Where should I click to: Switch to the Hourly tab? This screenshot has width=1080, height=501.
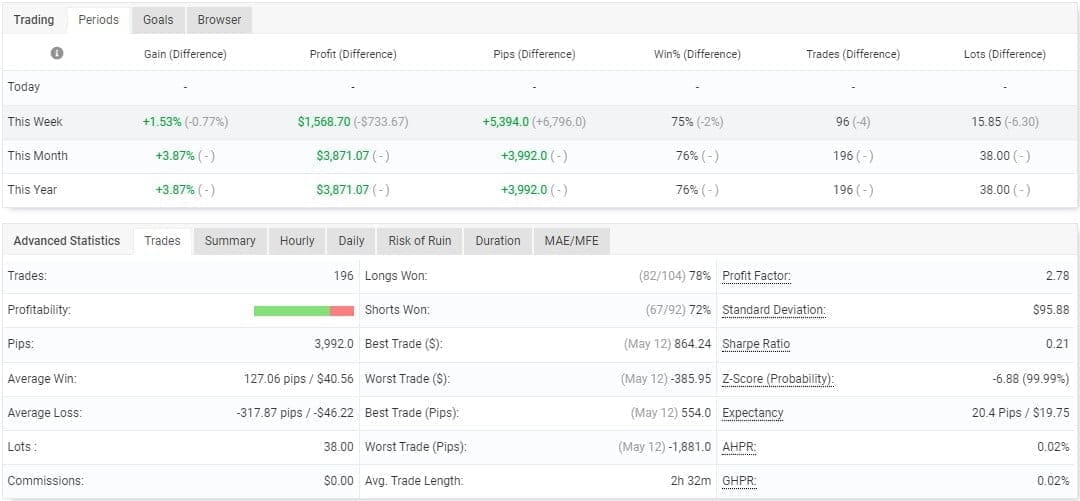click(297, 241)
